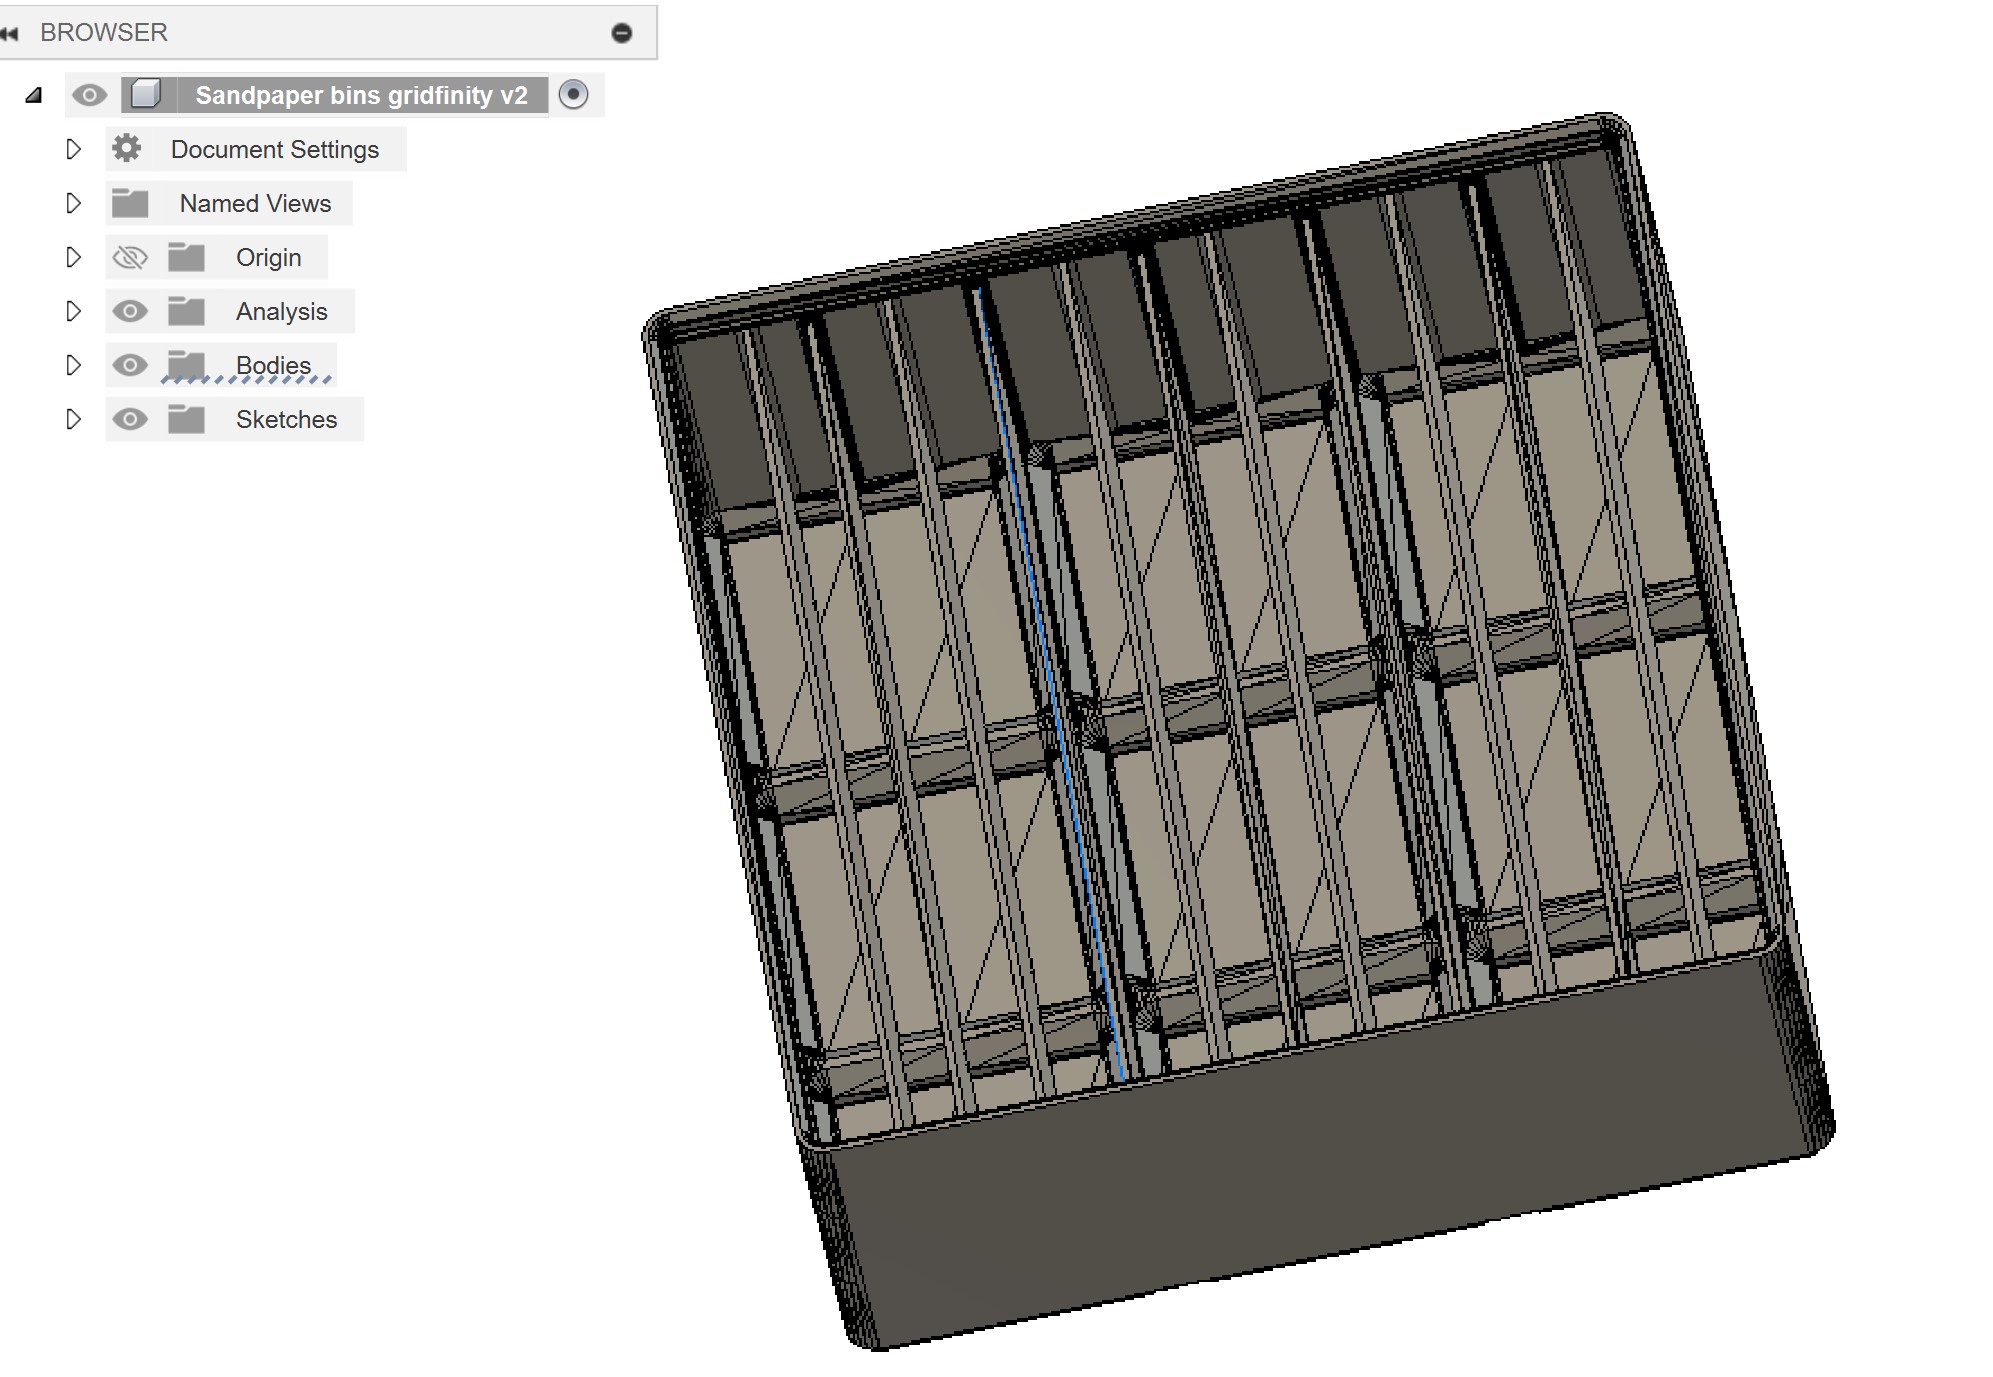The width and height of the screenshot is (1993, 1377).
Task: Hide the Sketches folder
Action: pyautogui.click(x=130, y=419)
